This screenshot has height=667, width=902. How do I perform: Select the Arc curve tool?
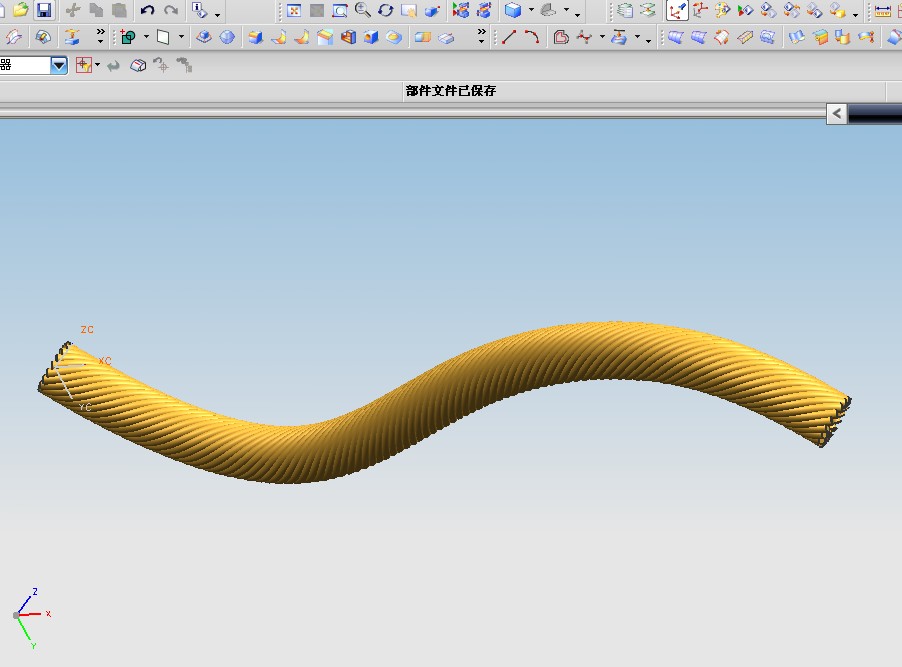tap(532, 37)
